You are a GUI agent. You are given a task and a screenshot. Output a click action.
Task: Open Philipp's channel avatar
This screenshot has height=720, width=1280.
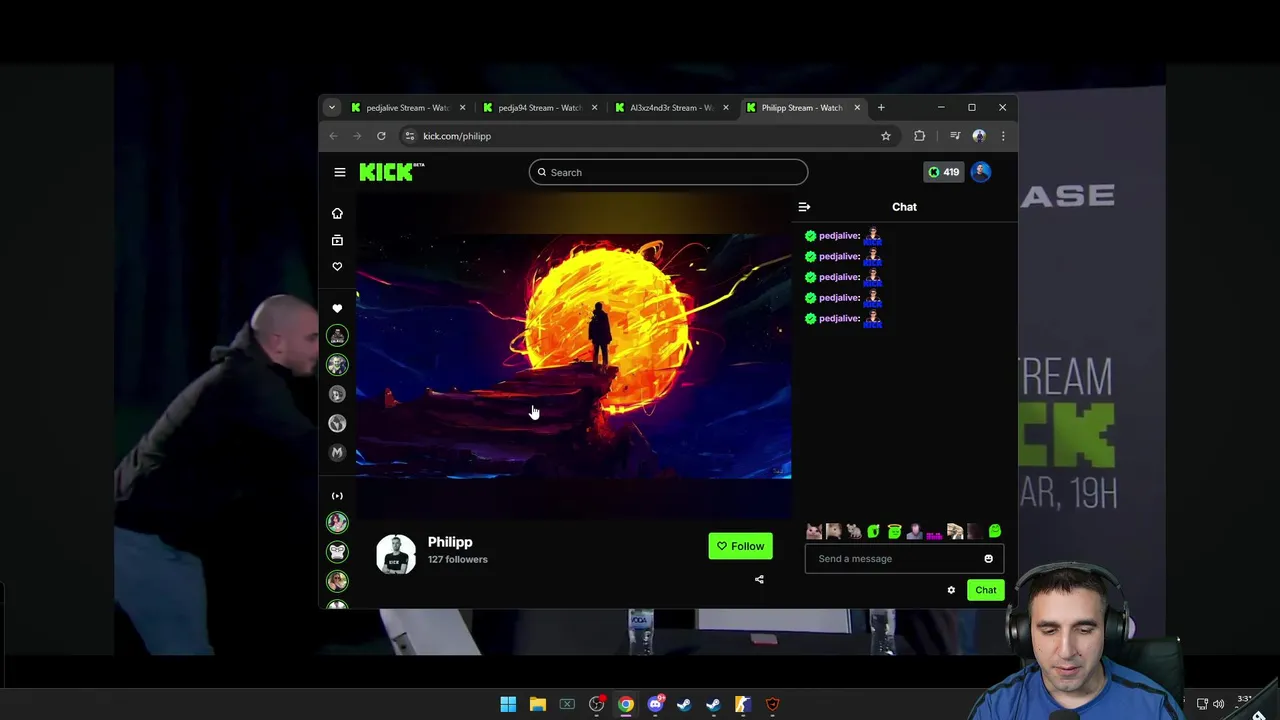pyautogui.click(x=396, y=554)
